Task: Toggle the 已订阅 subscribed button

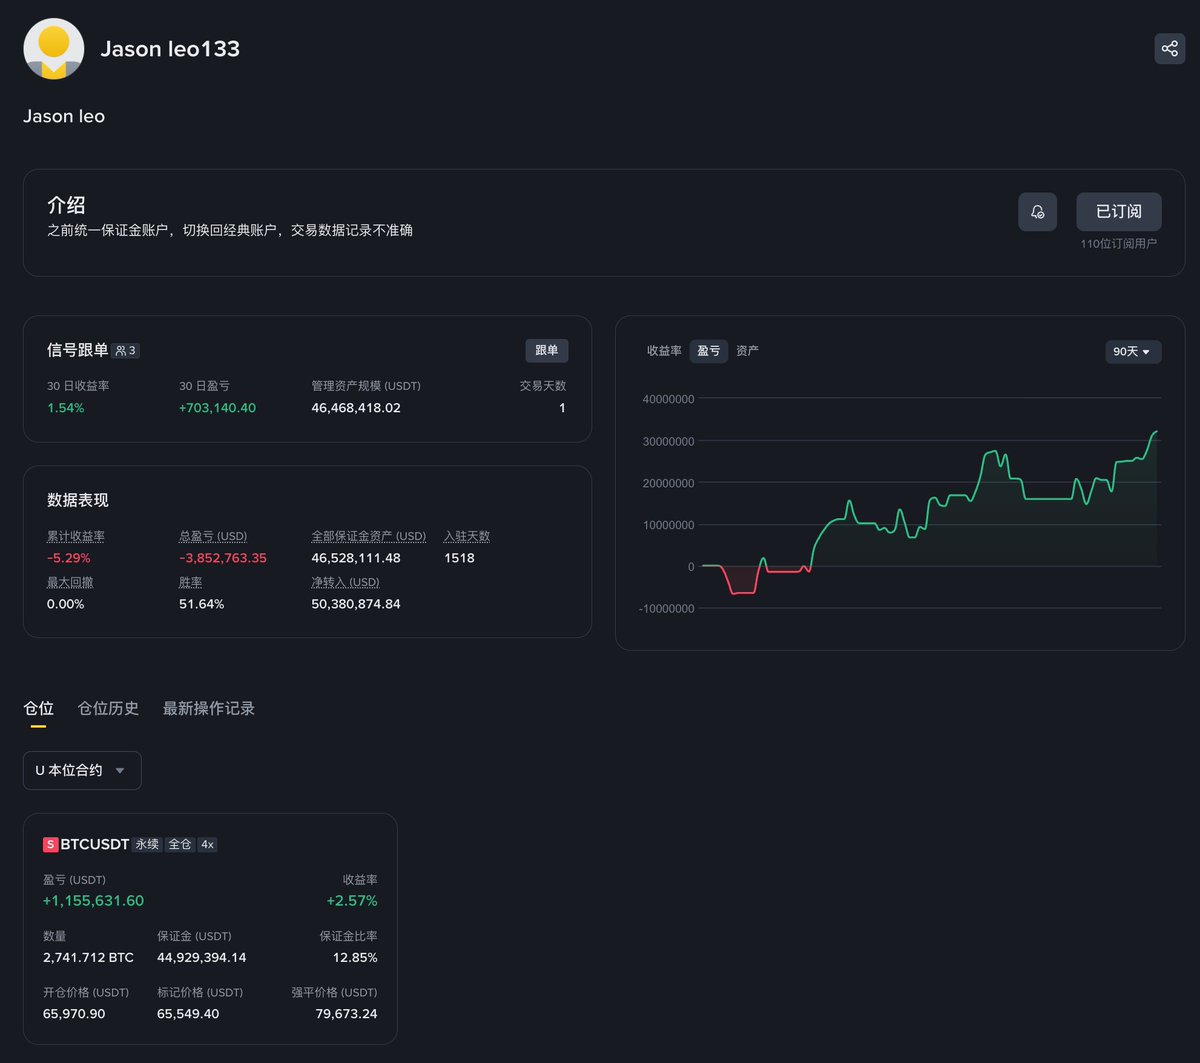Action: coord(1119,212)
